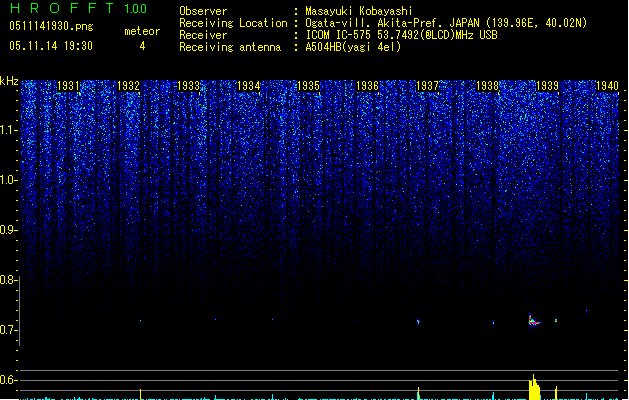Click the 0.6 frequency axis label
This screenshot has height=400, width=629.
pos(8,380)
